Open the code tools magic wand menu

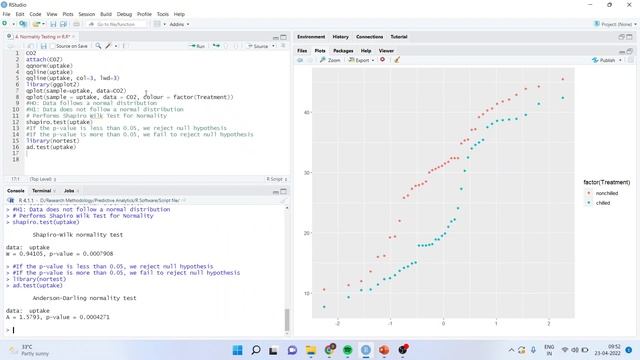tap(110, 46)
